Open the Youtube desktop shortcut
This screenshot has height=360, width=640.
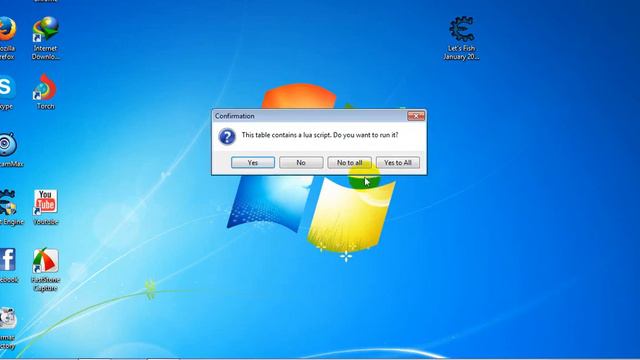coord(45,207)
